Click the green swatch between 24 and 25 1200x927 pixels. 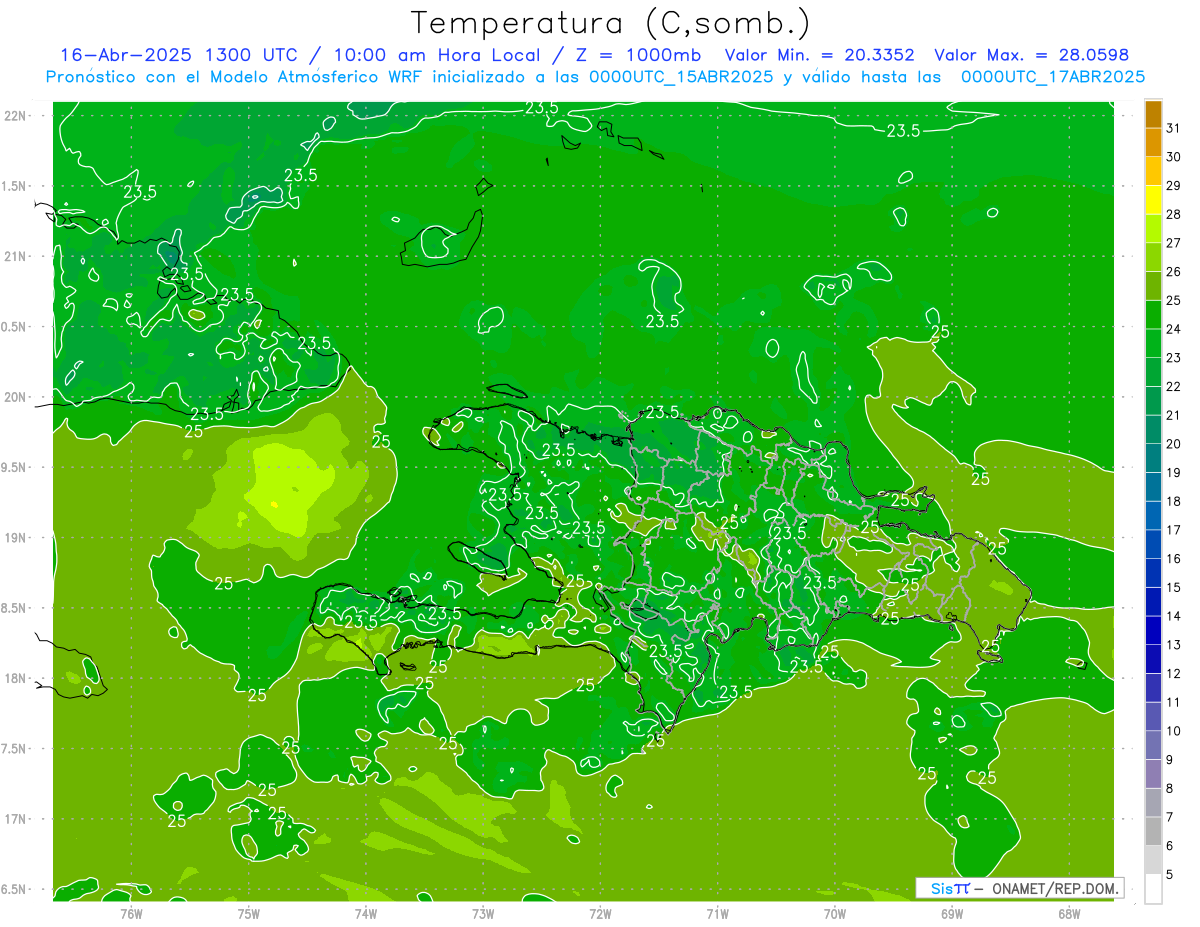pos(1154,315)
